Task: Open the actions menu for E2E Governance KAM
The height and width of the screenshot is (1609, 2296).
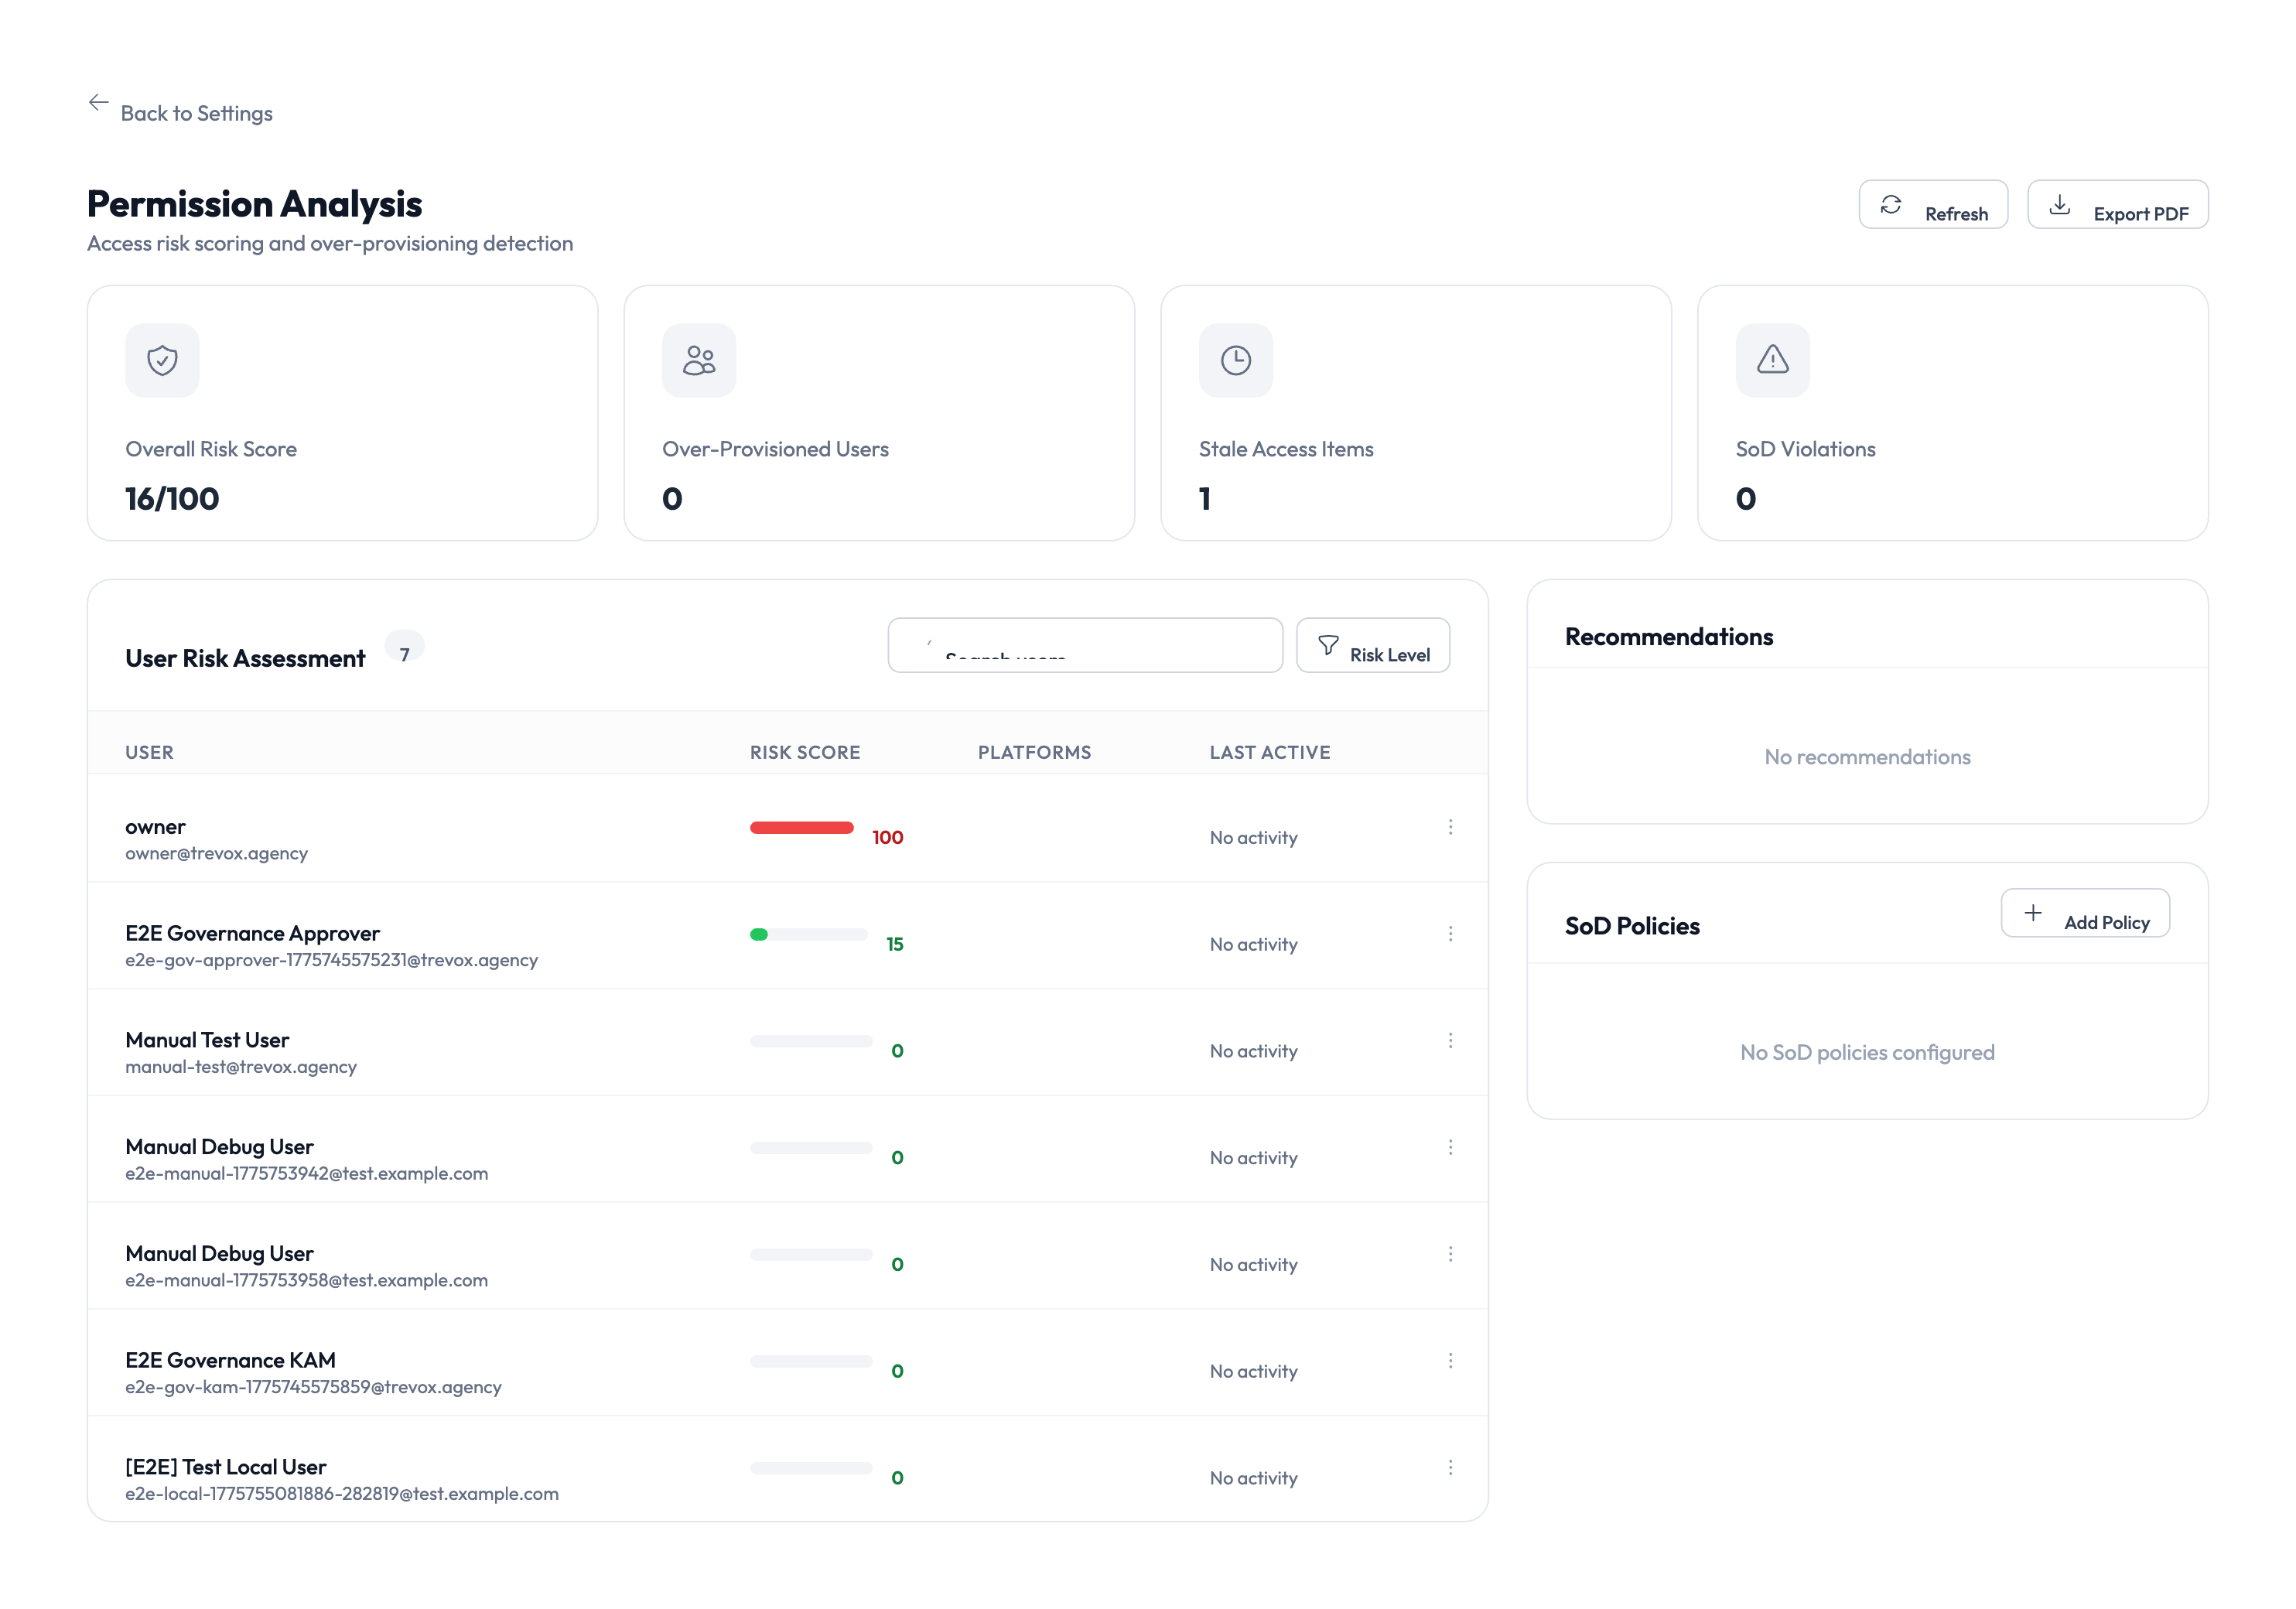Action: coord(1451,1360)
